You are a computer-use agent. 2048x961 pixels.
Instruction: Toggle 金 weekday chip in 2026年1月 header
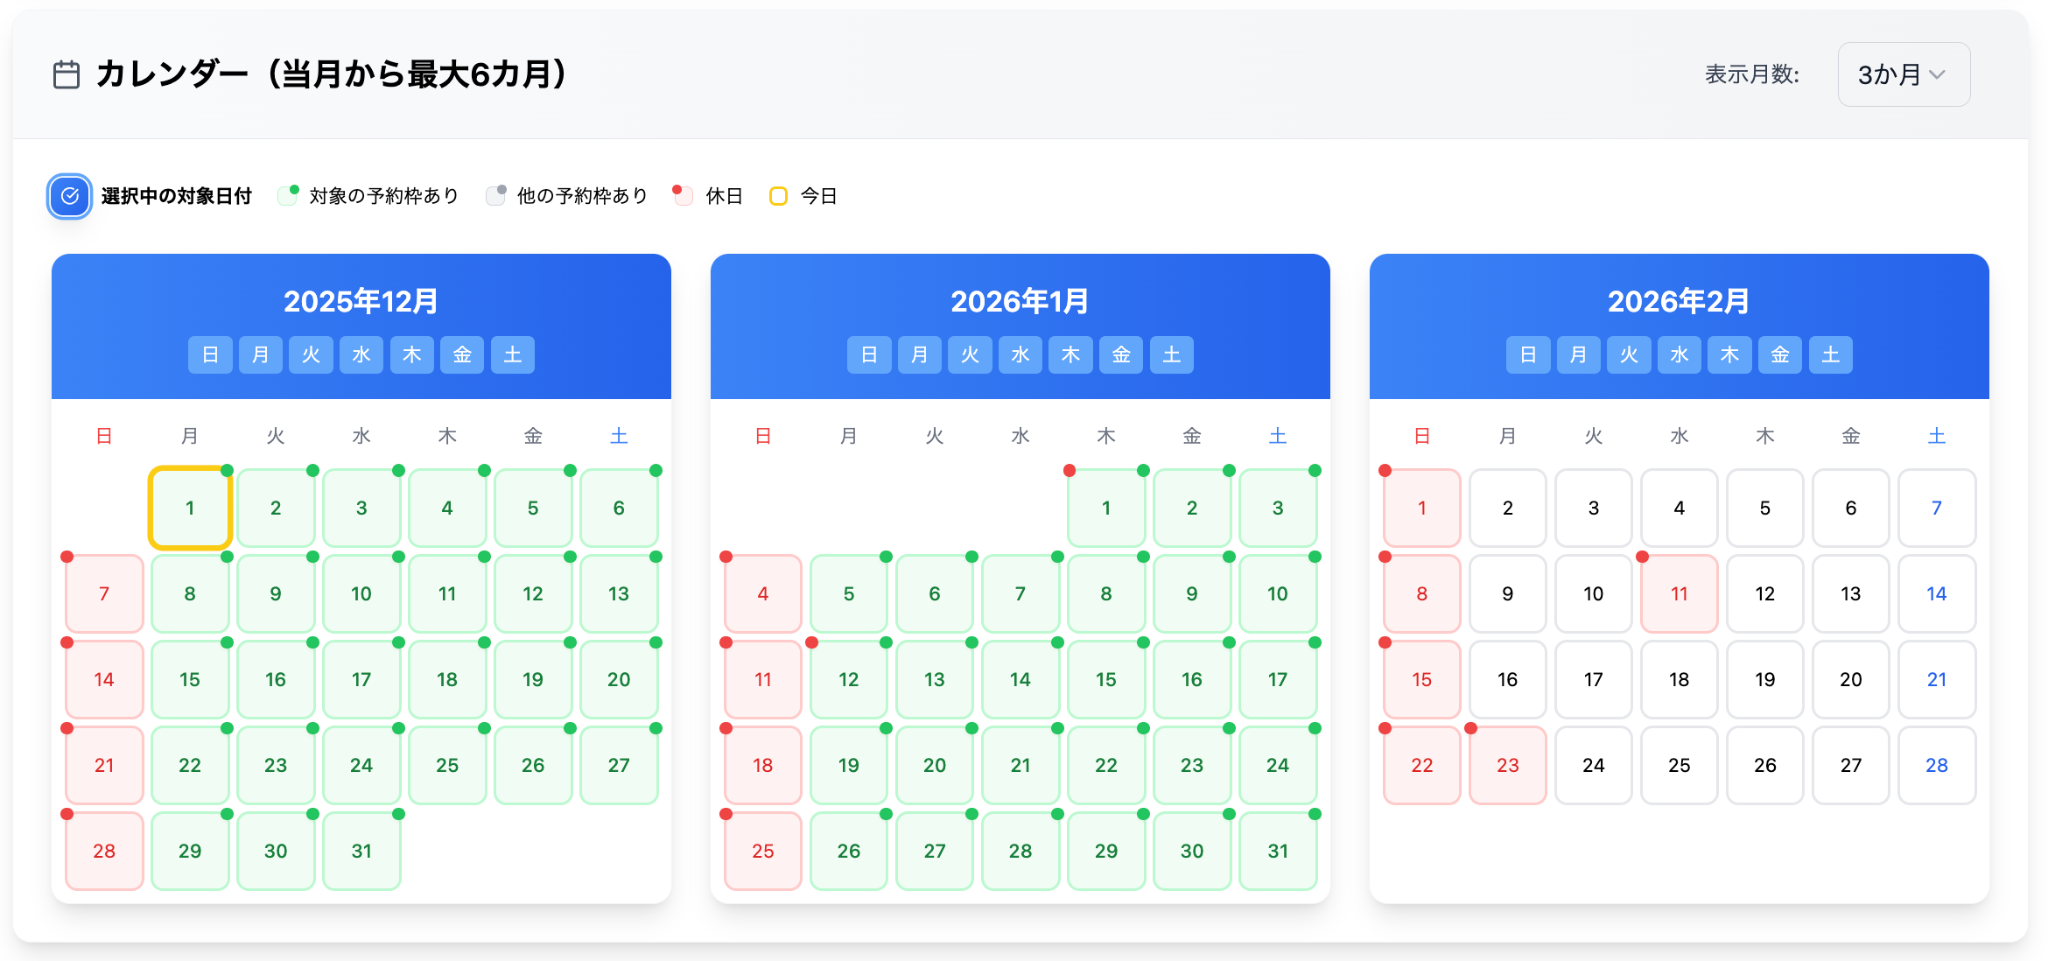point(1121,355)
